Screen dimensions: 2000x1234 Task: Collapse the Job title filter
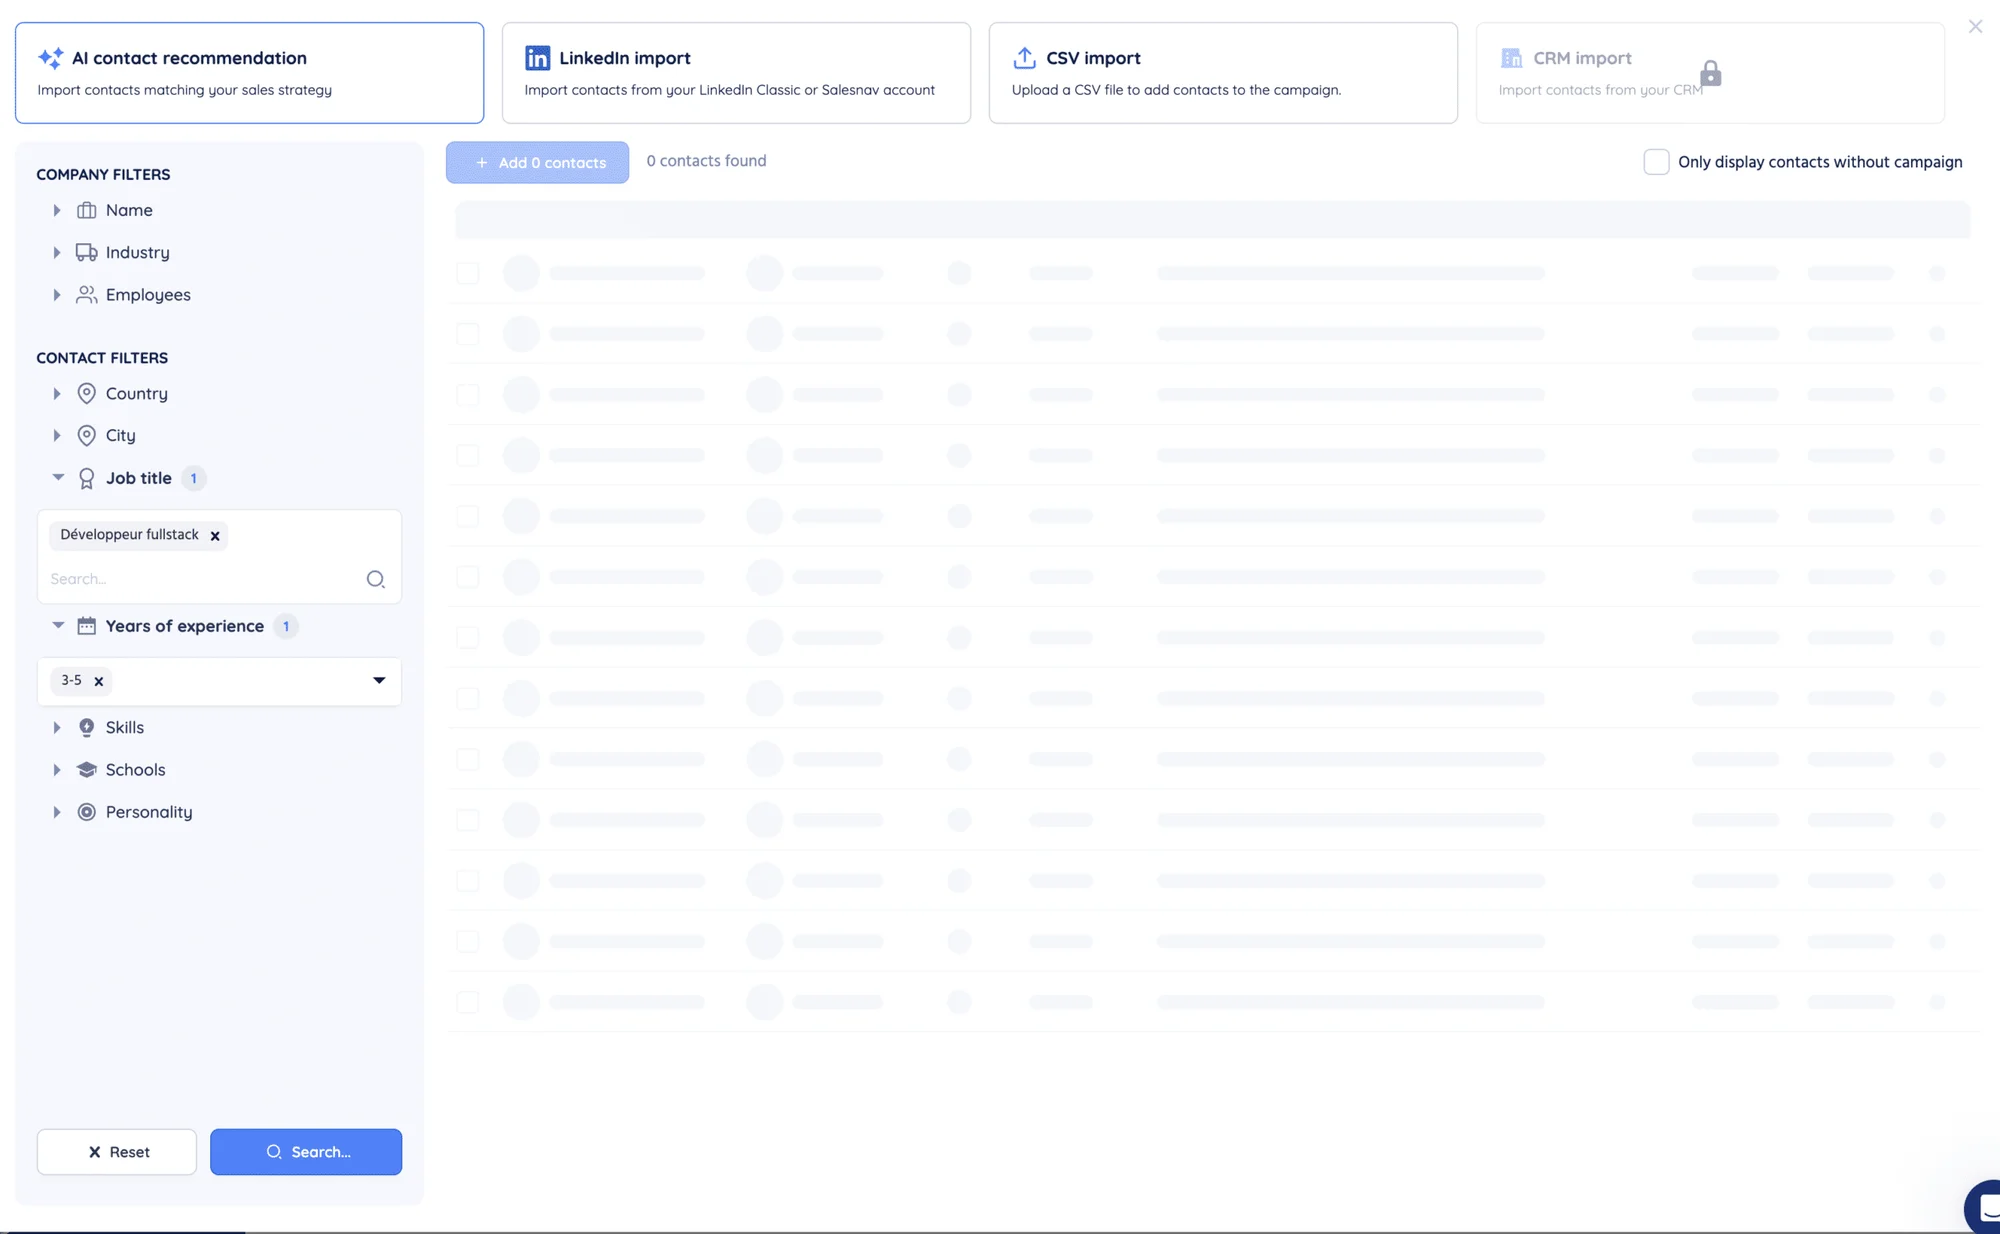(58, 478)
